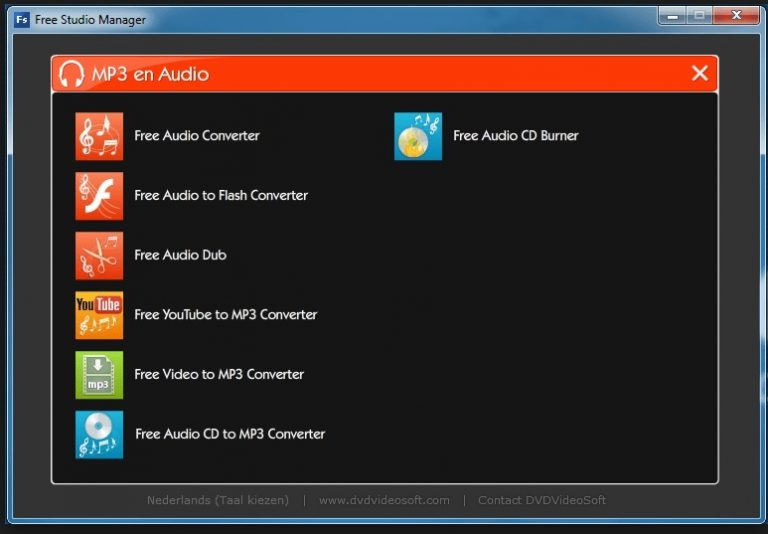Viewport: 768px width, 534px height.
Task: Click the headphones icon in the orange header
Action: pyautogui.click(x=72, y=74)
